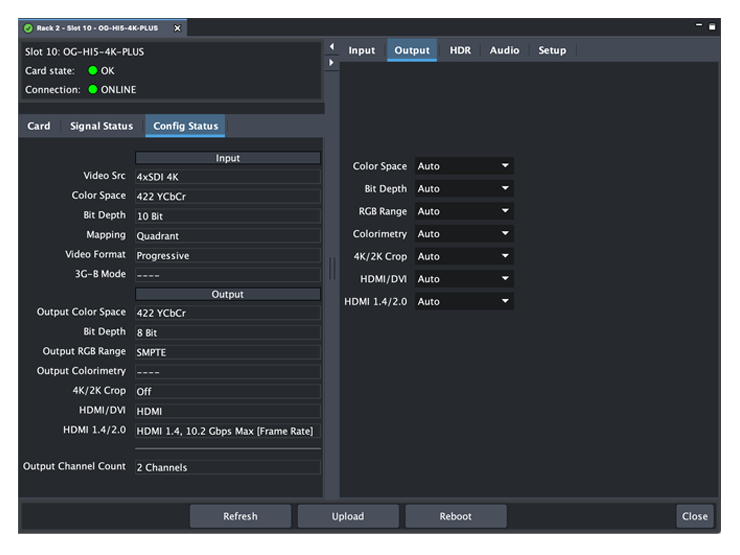Click the Upload button

pyautogui.click(x=348, y=516)
